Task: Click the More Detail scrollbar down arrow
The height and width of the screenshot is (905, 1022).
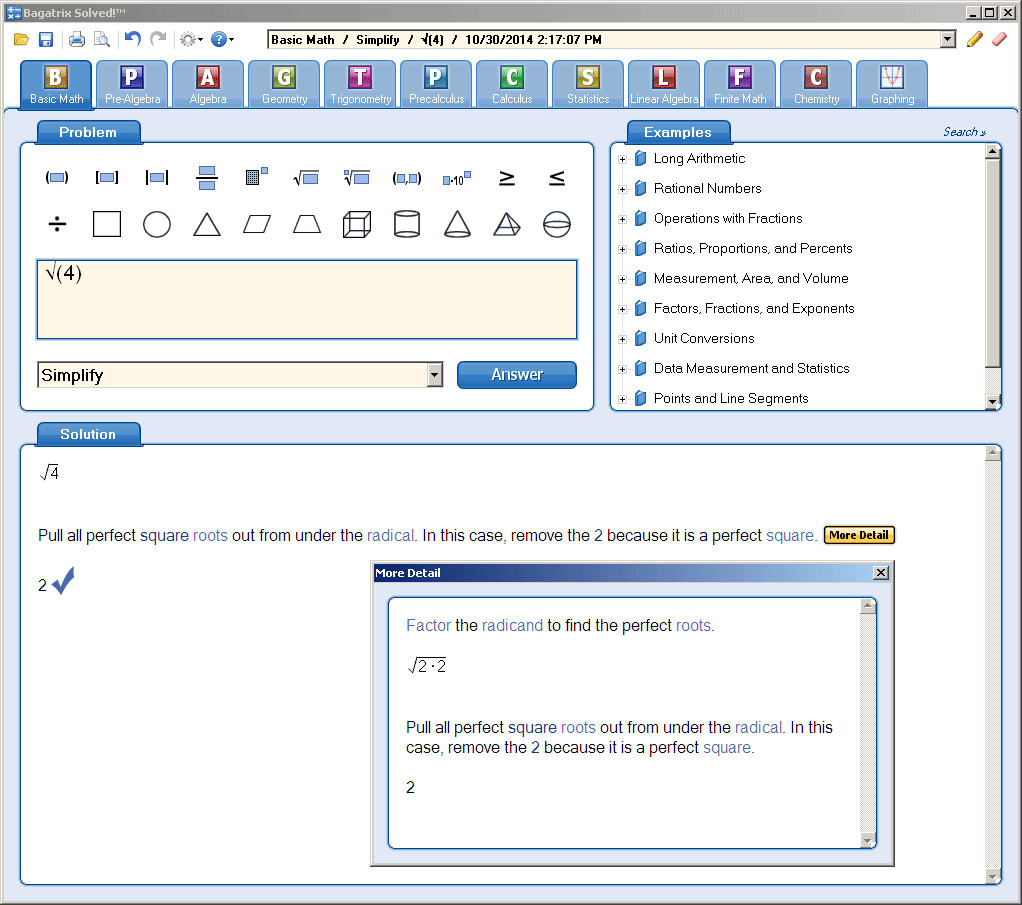Action: click(868, 841)
